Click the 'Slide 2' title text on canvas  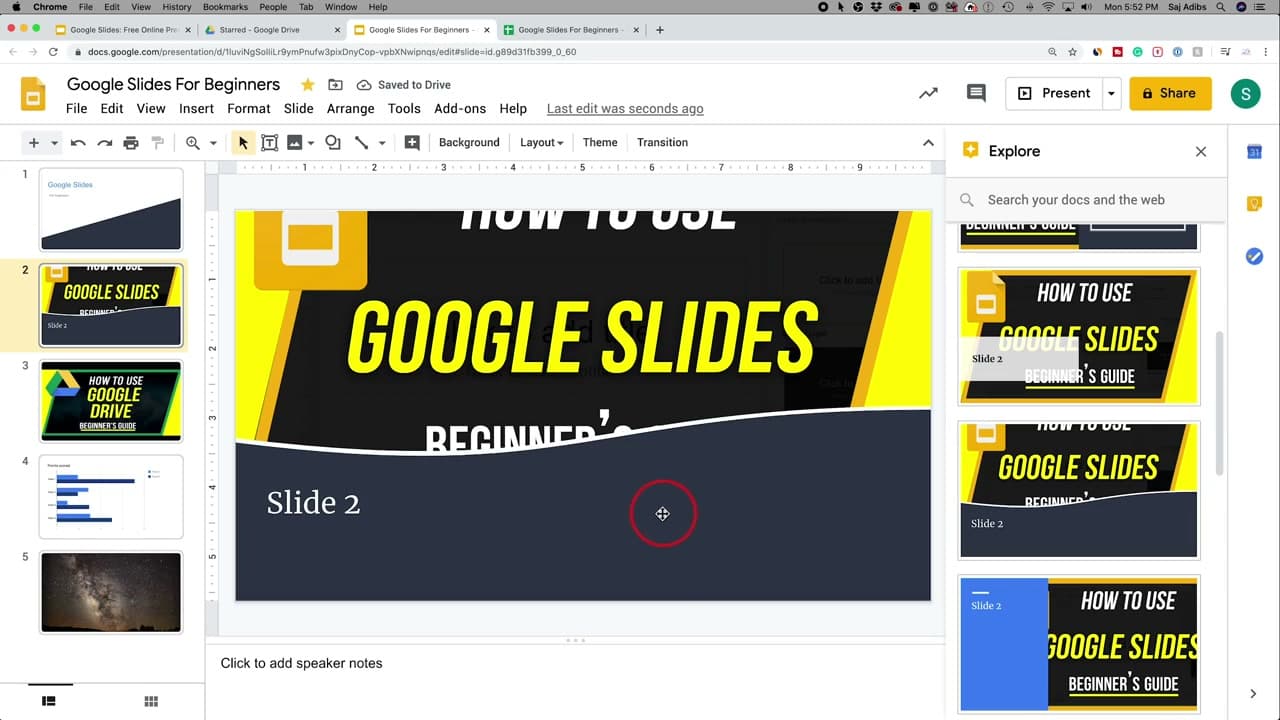click(x=313, y=503)
